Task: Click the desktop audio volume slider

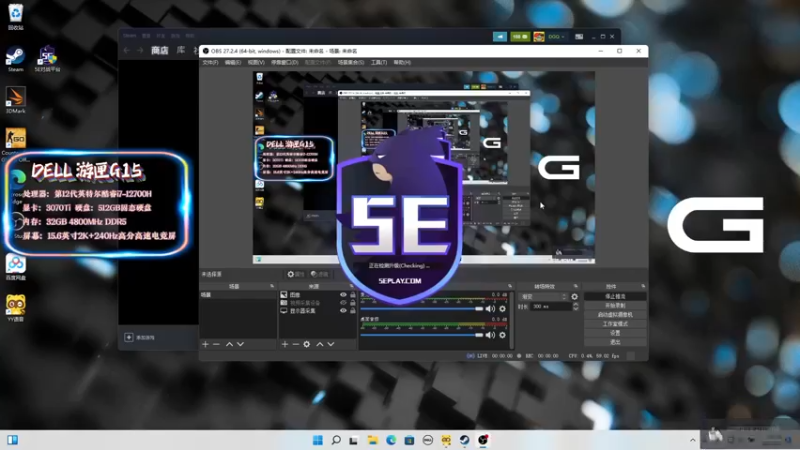Action: [421, 335]
